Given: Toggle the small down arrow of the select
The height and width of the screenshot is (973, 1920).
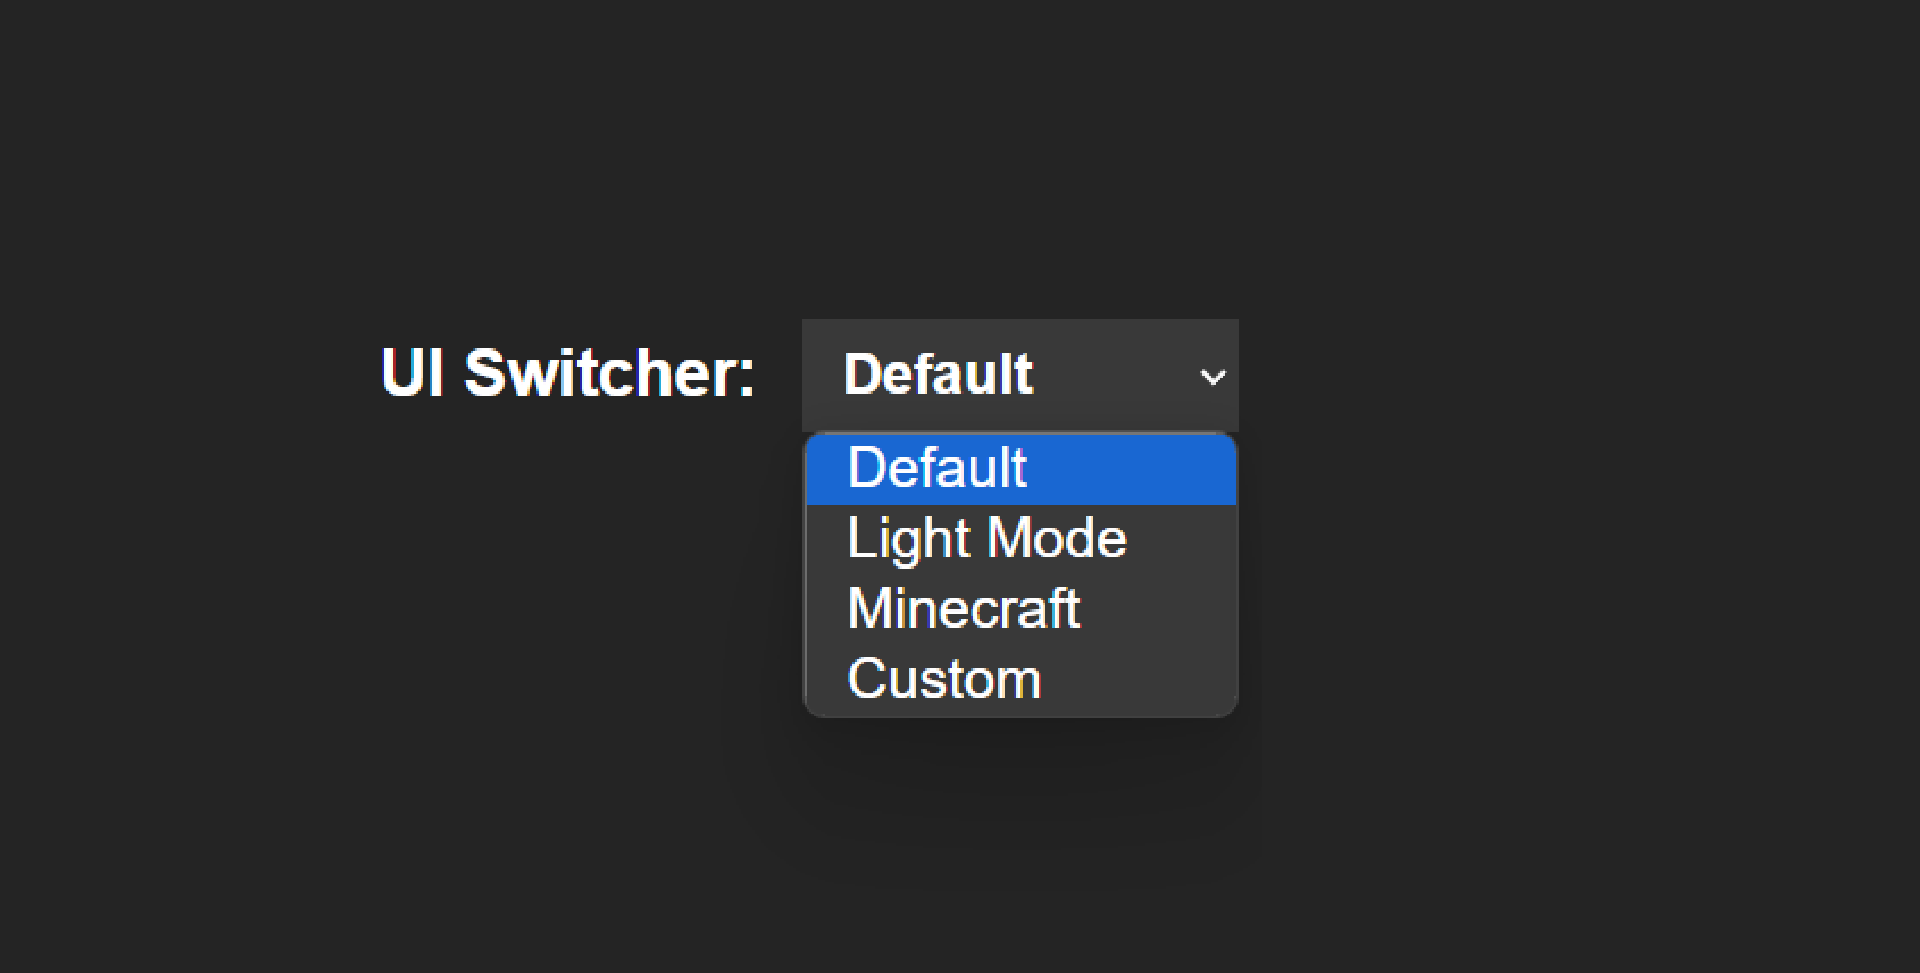Looking at the screenshot, I should (x=1212, y=377).
